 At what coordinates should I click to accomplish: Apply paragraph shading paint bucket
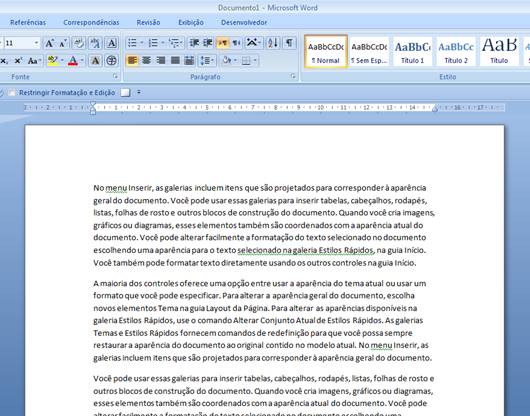click(x=227, y=61)
